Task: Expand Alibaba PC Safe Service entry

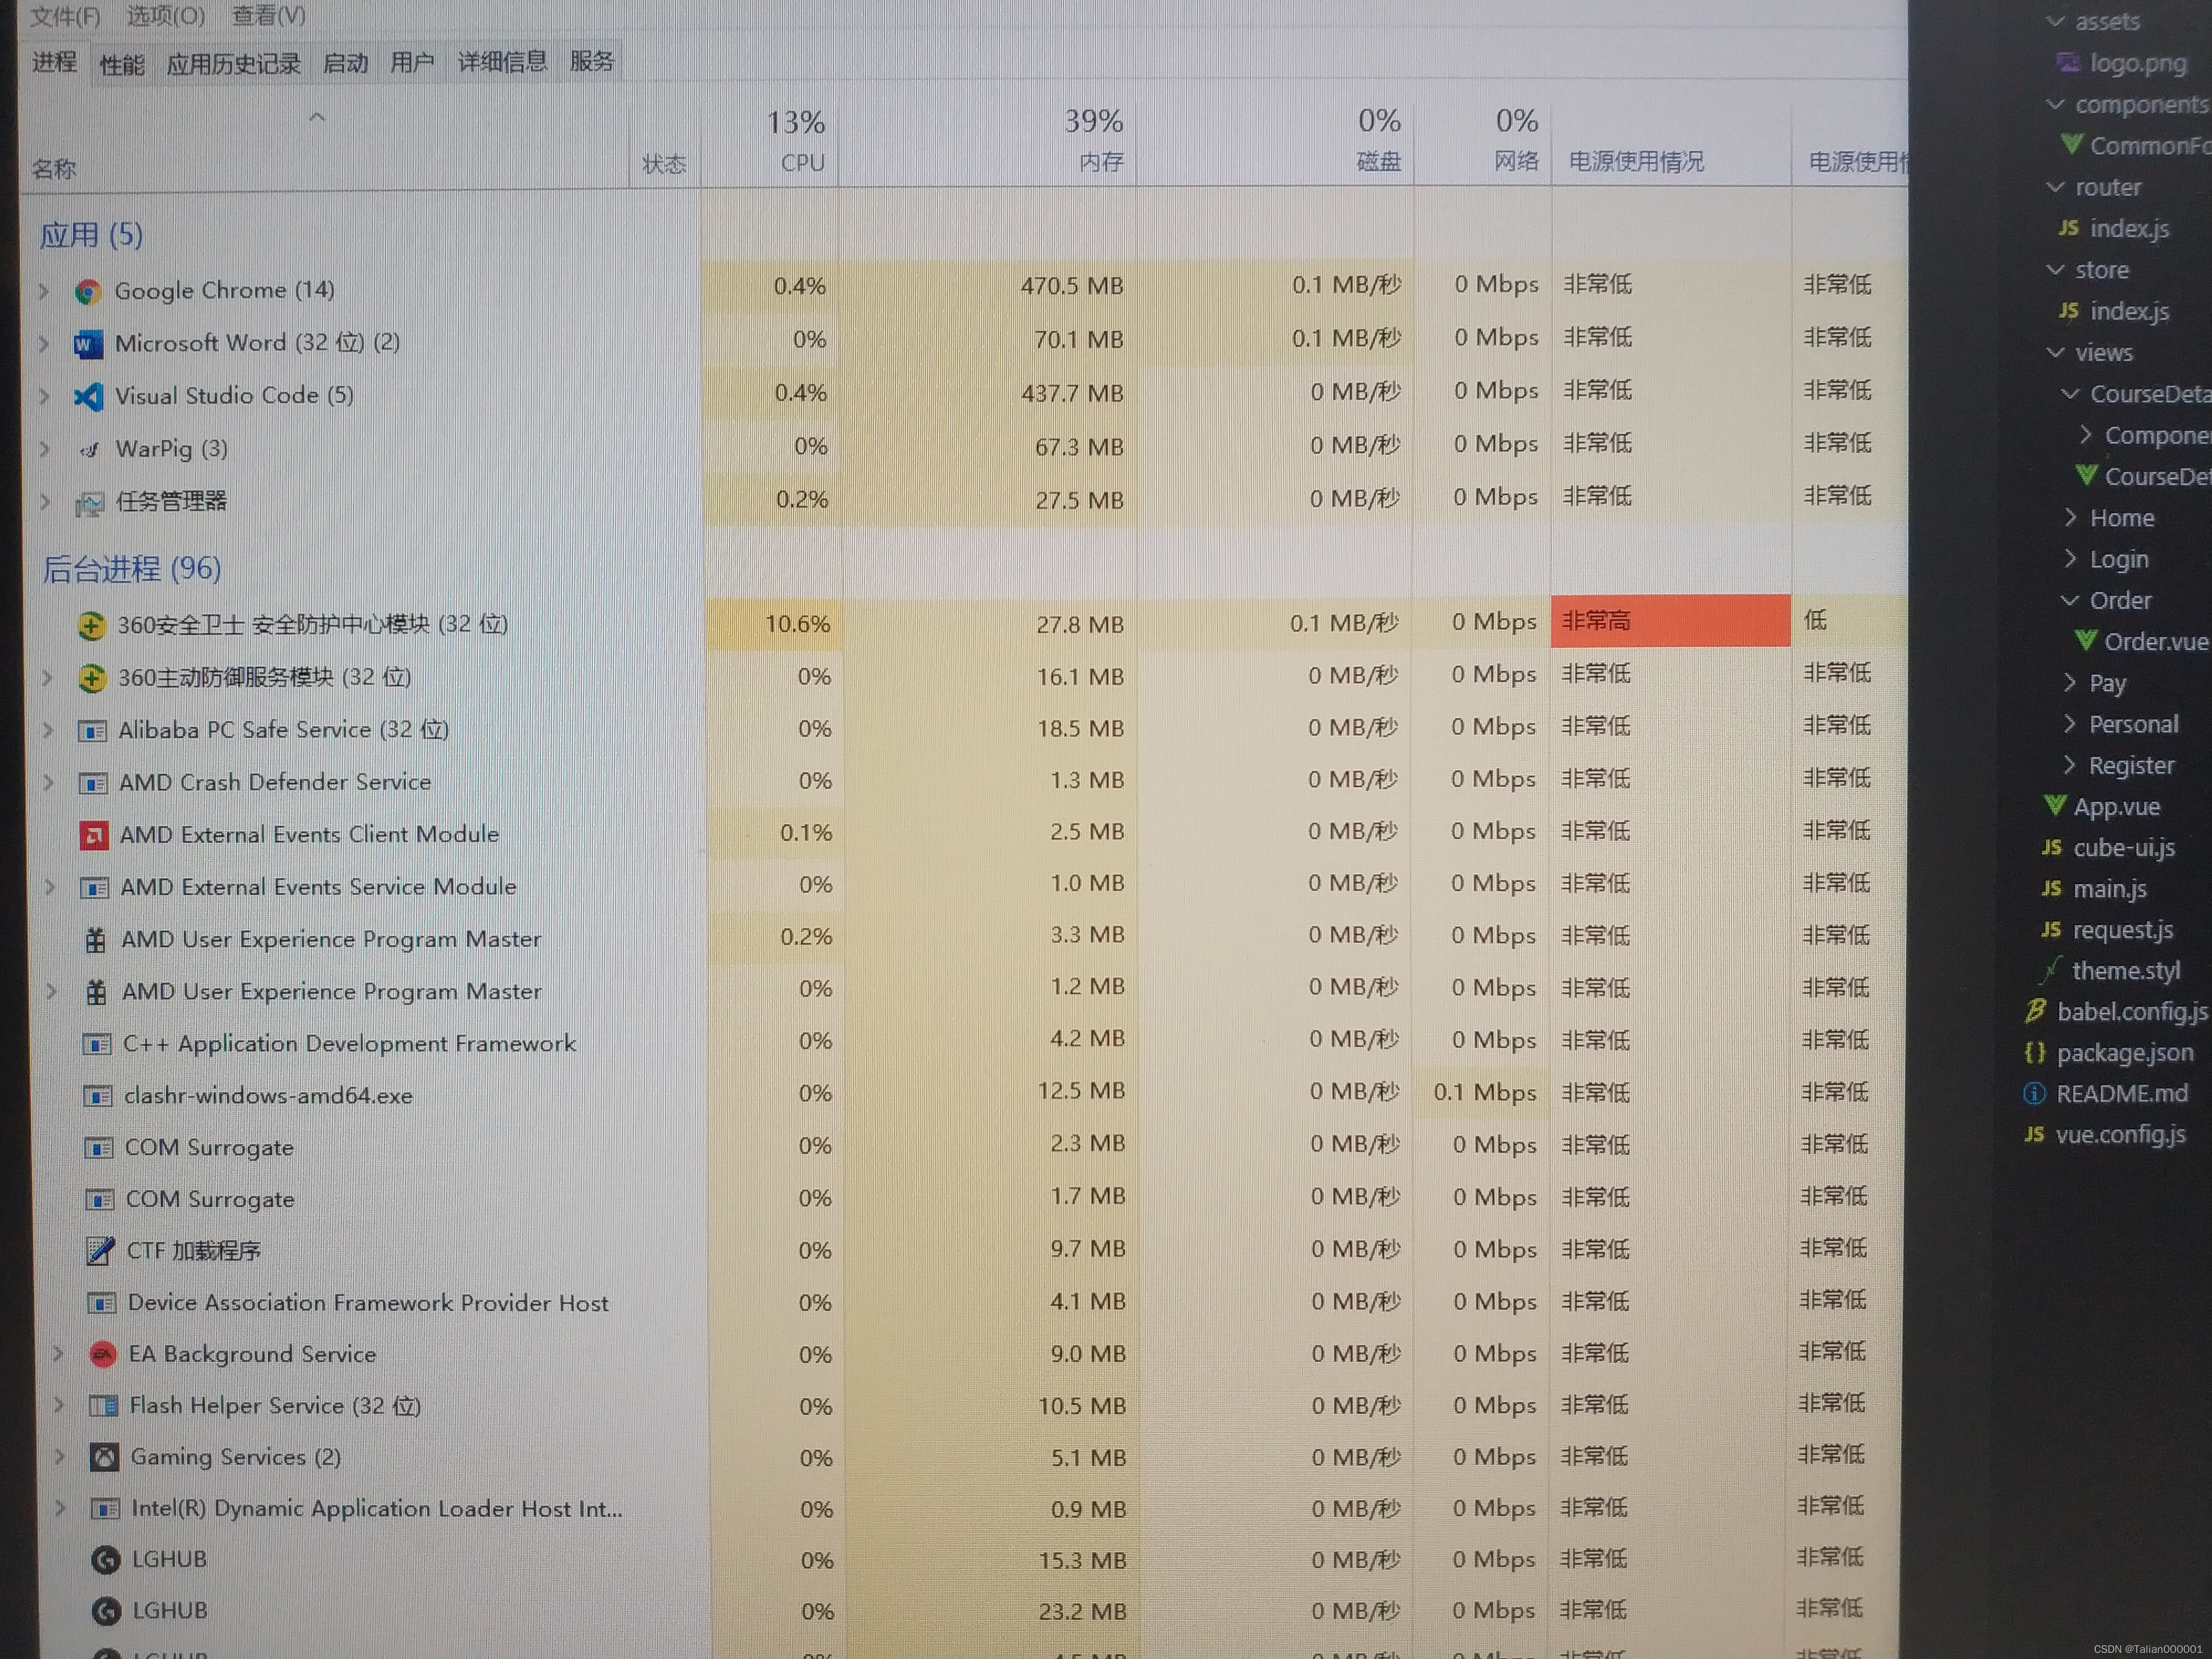Action: (x=48, y=730)
